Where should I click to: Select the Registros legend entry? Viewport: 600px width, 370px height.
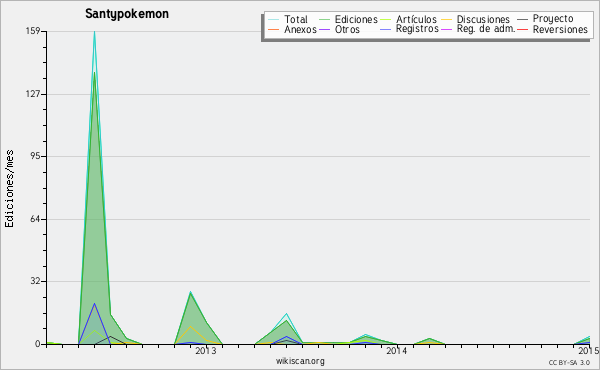(x=417, y=29)
